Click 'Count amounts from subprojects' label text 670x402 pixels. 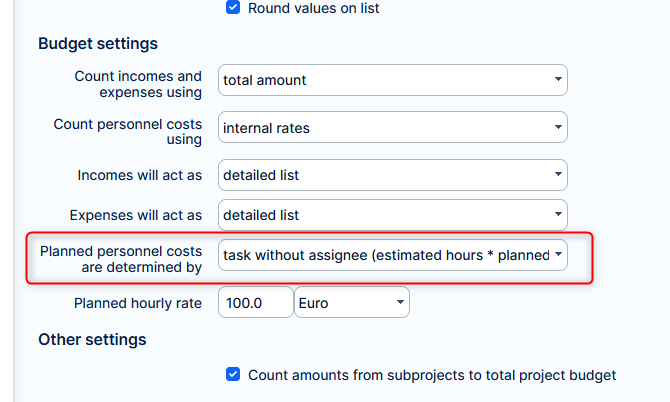pyautogui.click(x=432, y=375)
